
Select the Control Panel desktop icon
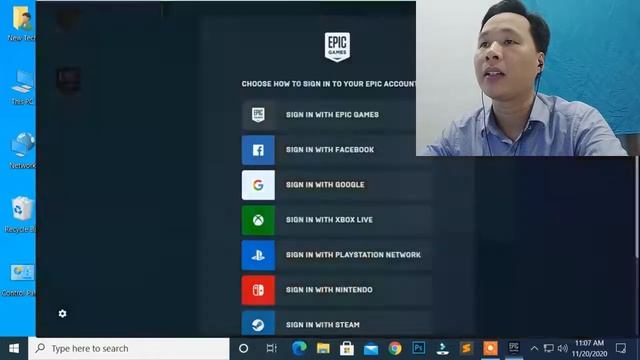[19, 280]
